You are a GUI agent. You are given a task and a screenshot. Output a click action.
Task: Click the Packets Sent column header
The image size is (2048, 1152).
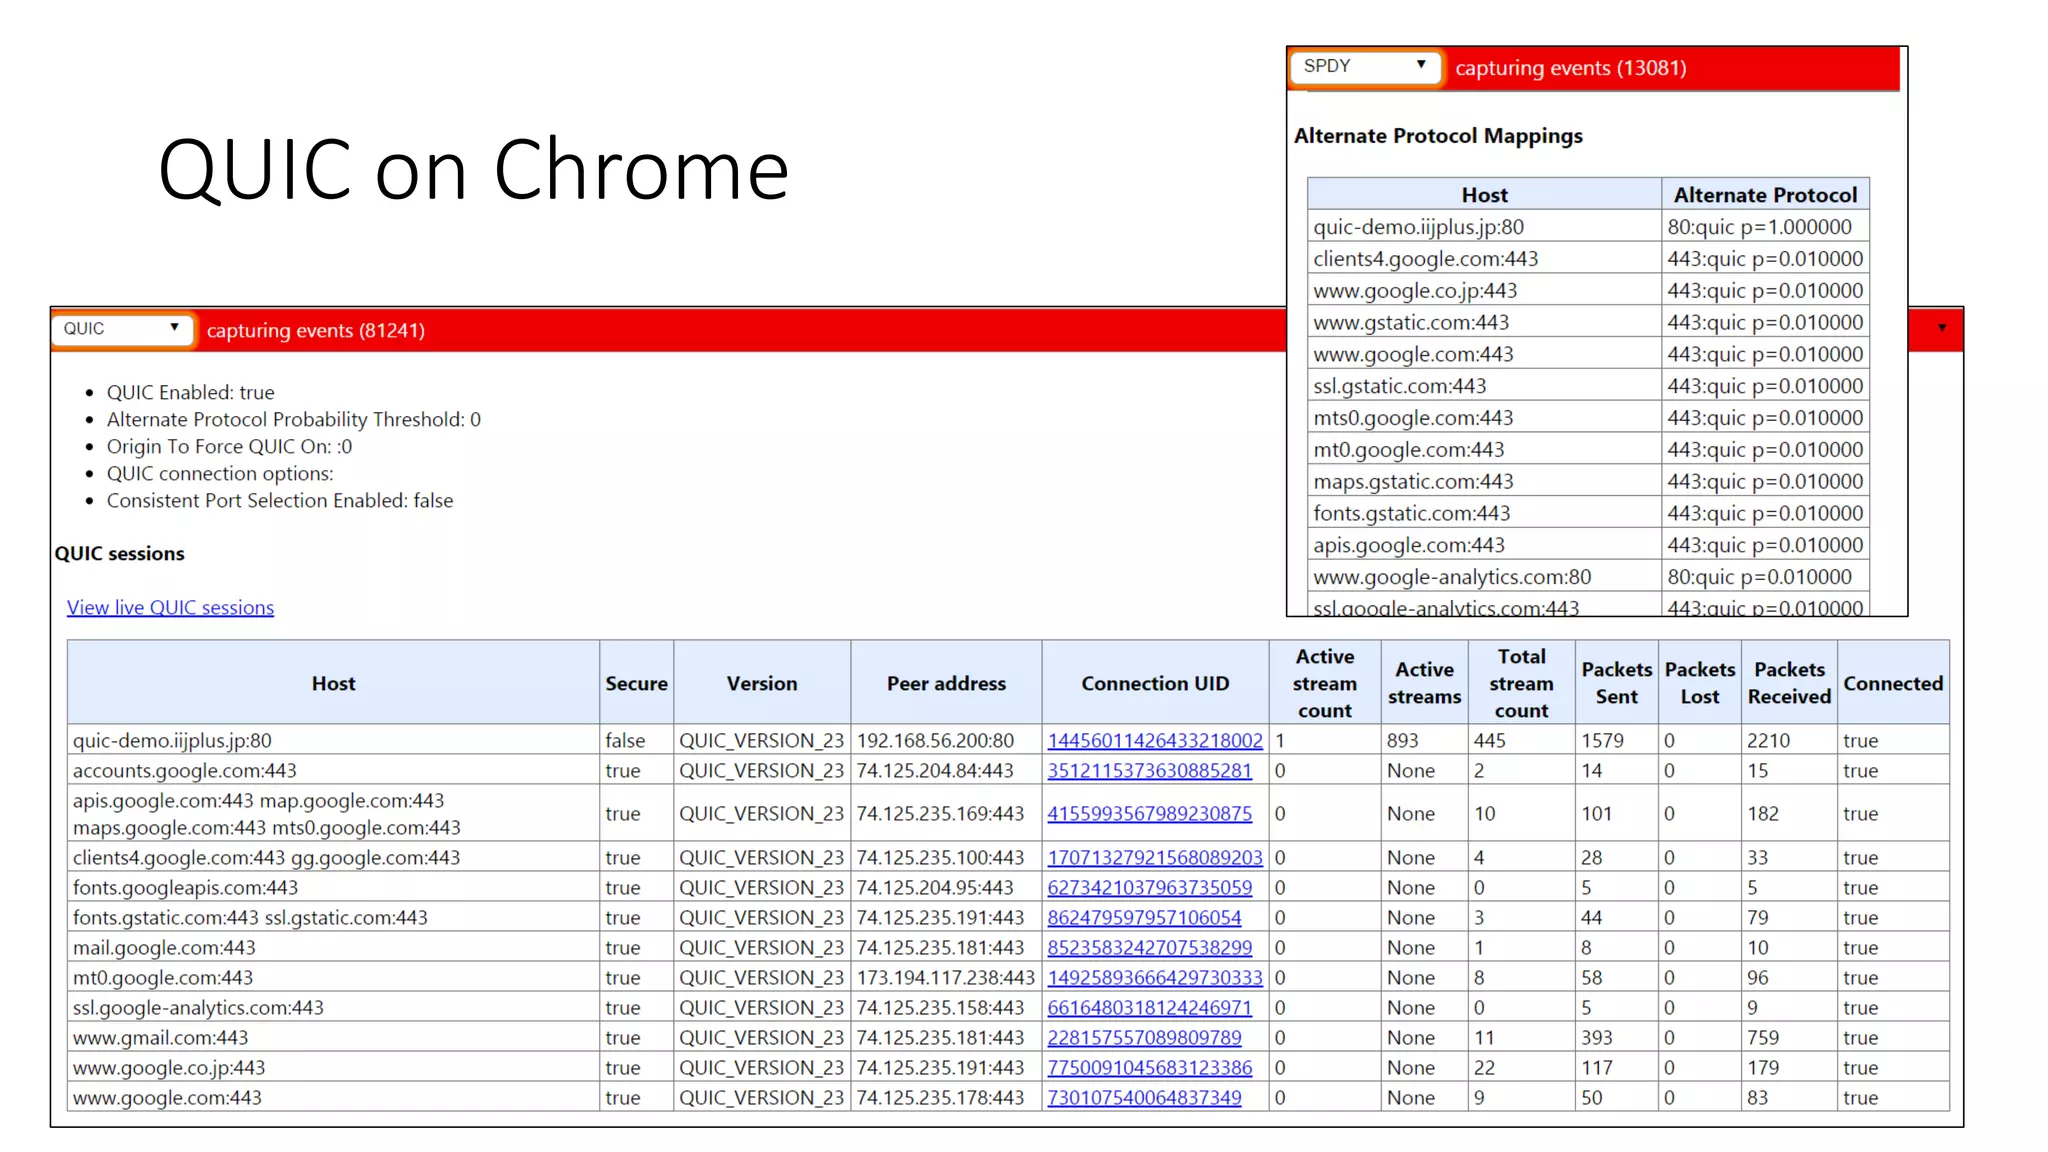click(1616, 684)
